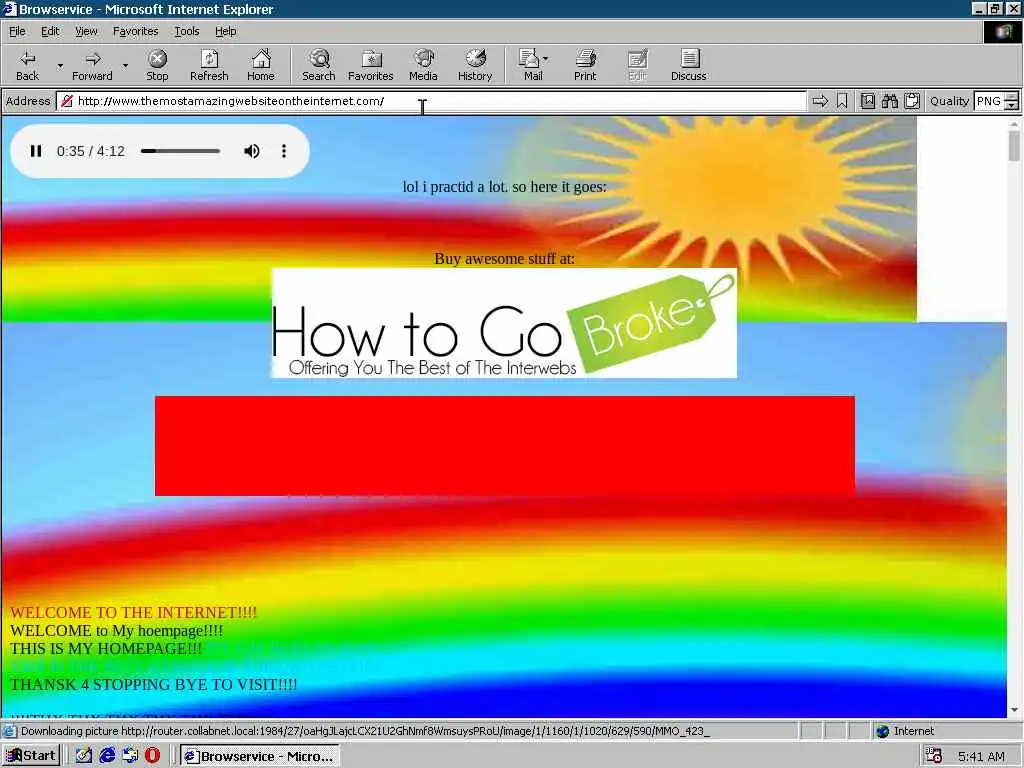Screen dimensions: 1024x768
Task: Open the Edit menu in menu bar
Action: tap(50, 31)
